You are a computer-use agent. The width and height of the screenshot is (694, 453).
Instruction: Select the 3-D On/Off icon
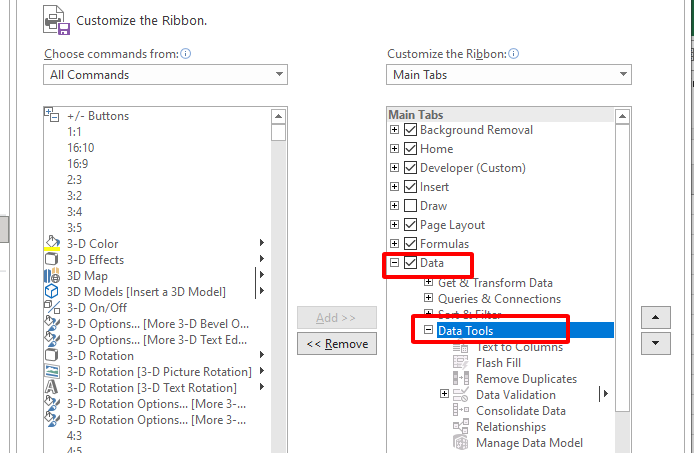tap(52, 307)
